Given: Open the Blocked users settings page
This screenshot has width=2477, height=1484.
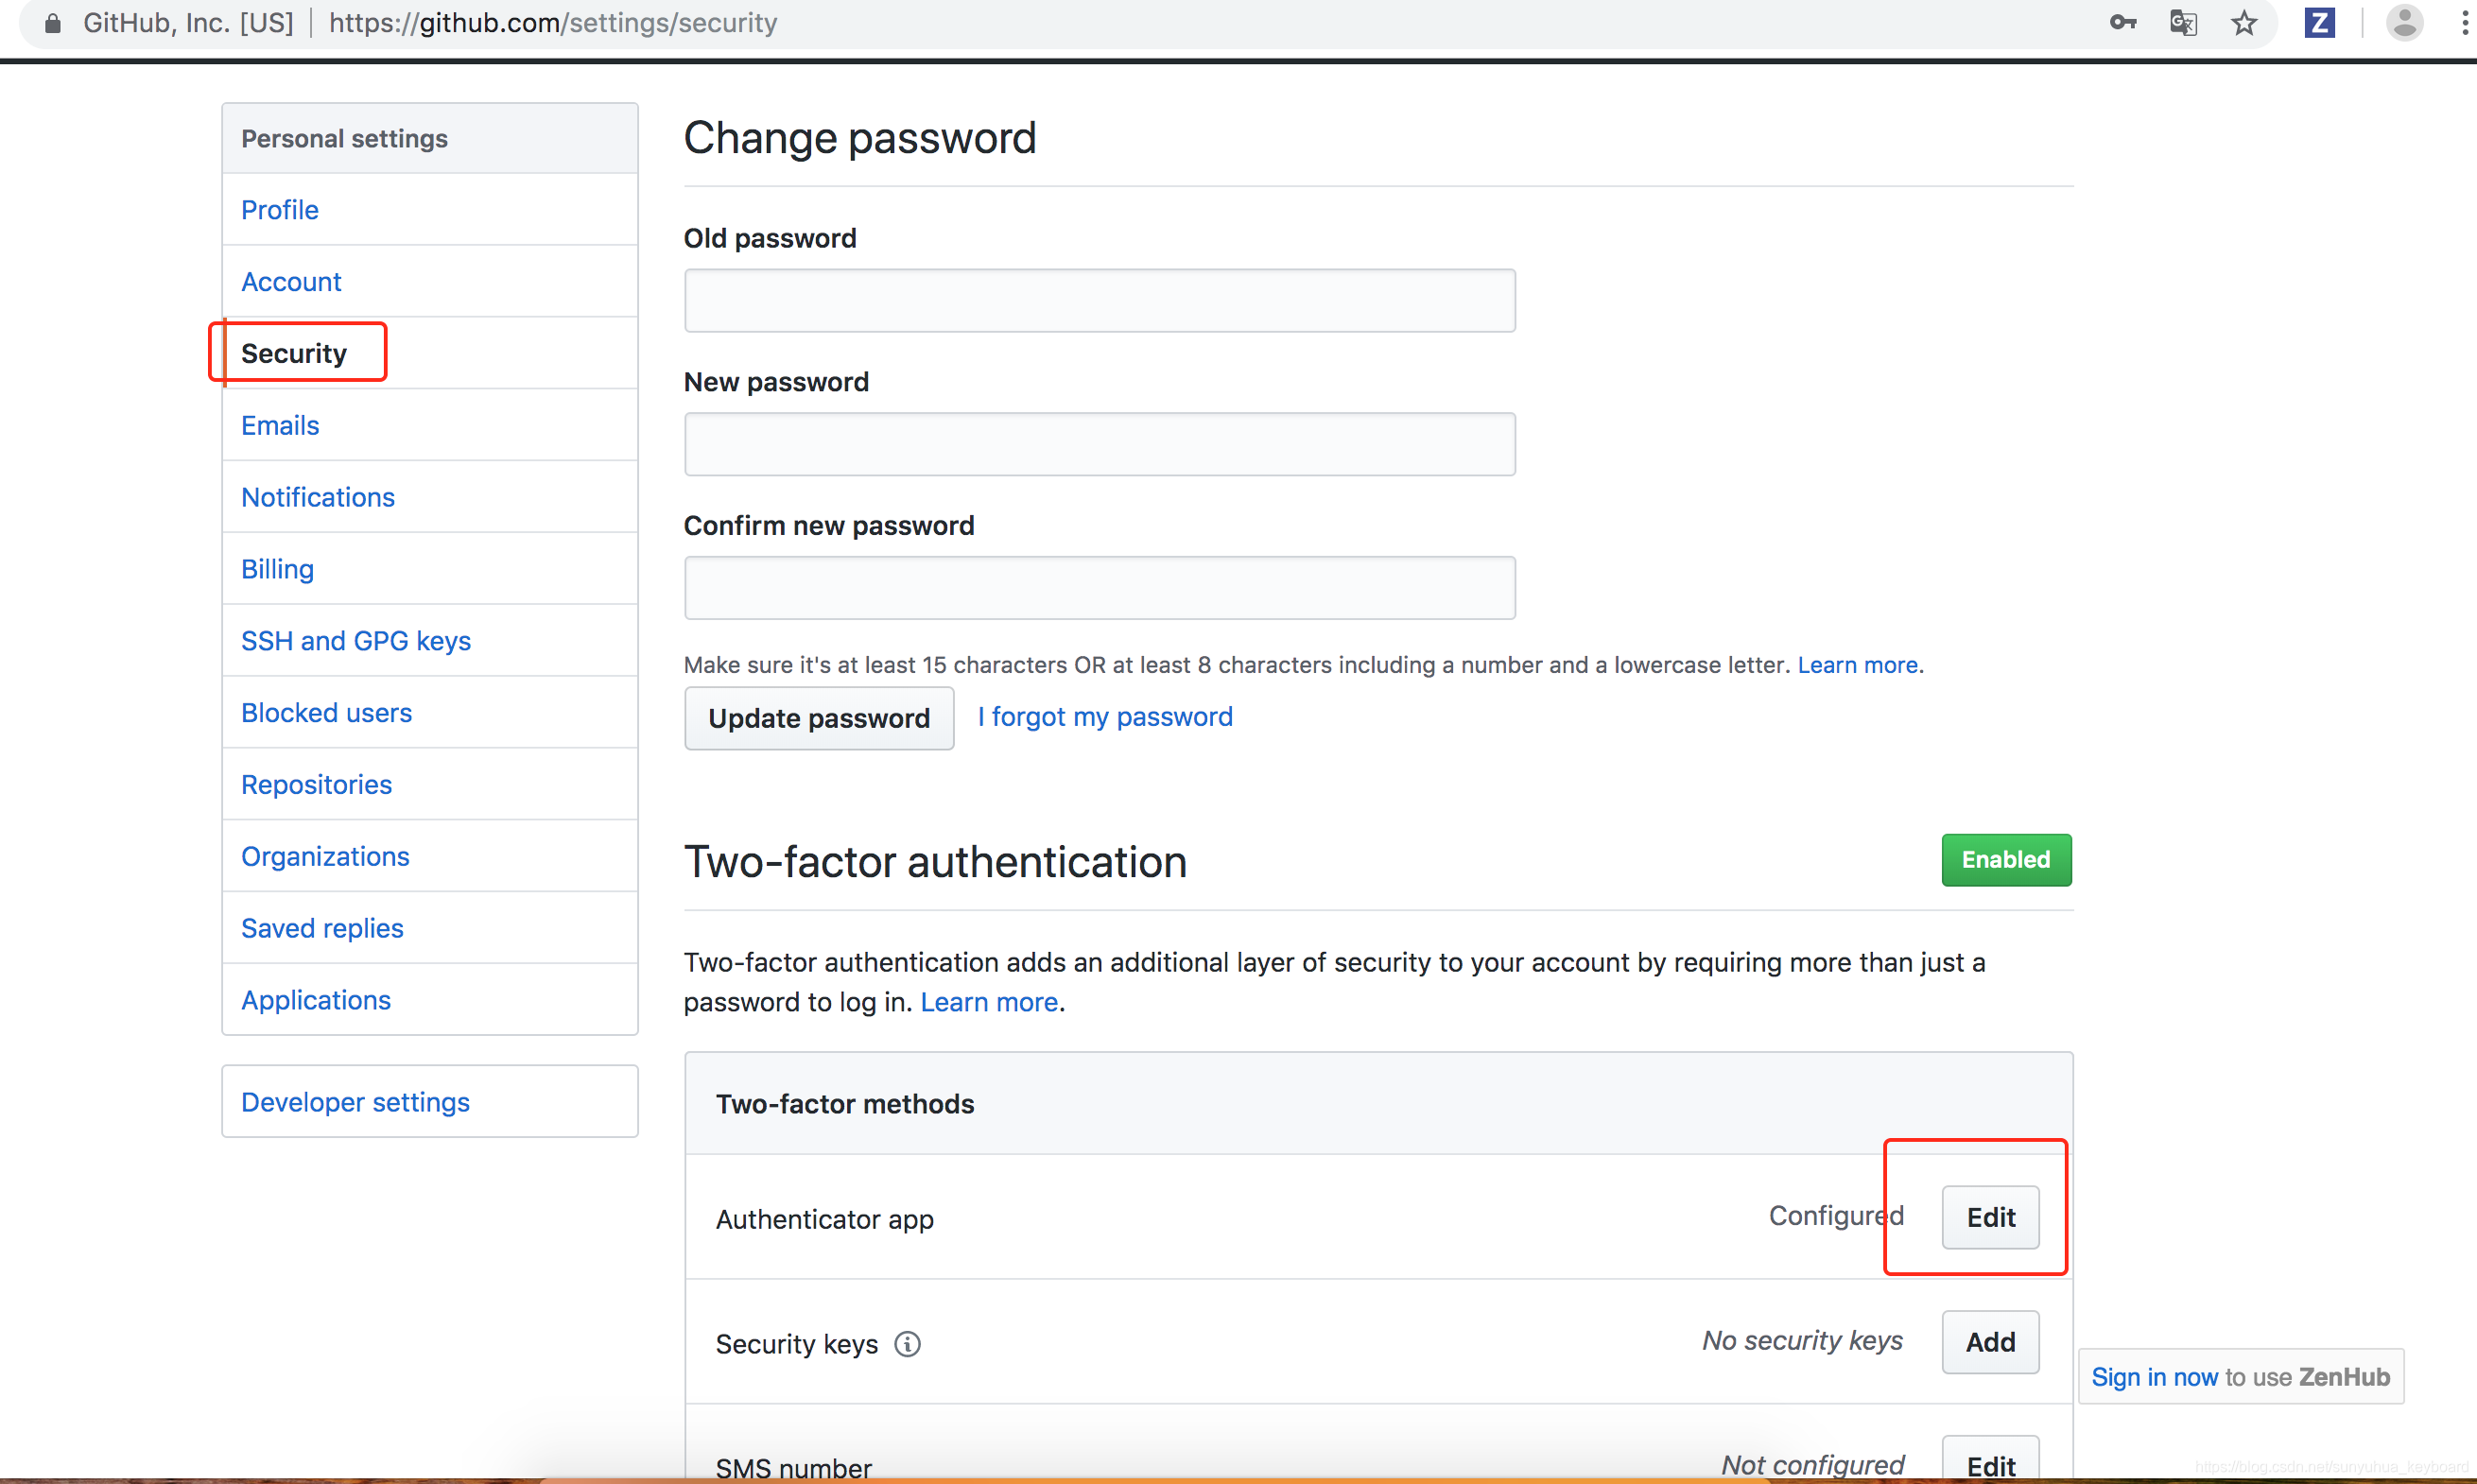Looking at the screenshot, I should click(326, 712).
